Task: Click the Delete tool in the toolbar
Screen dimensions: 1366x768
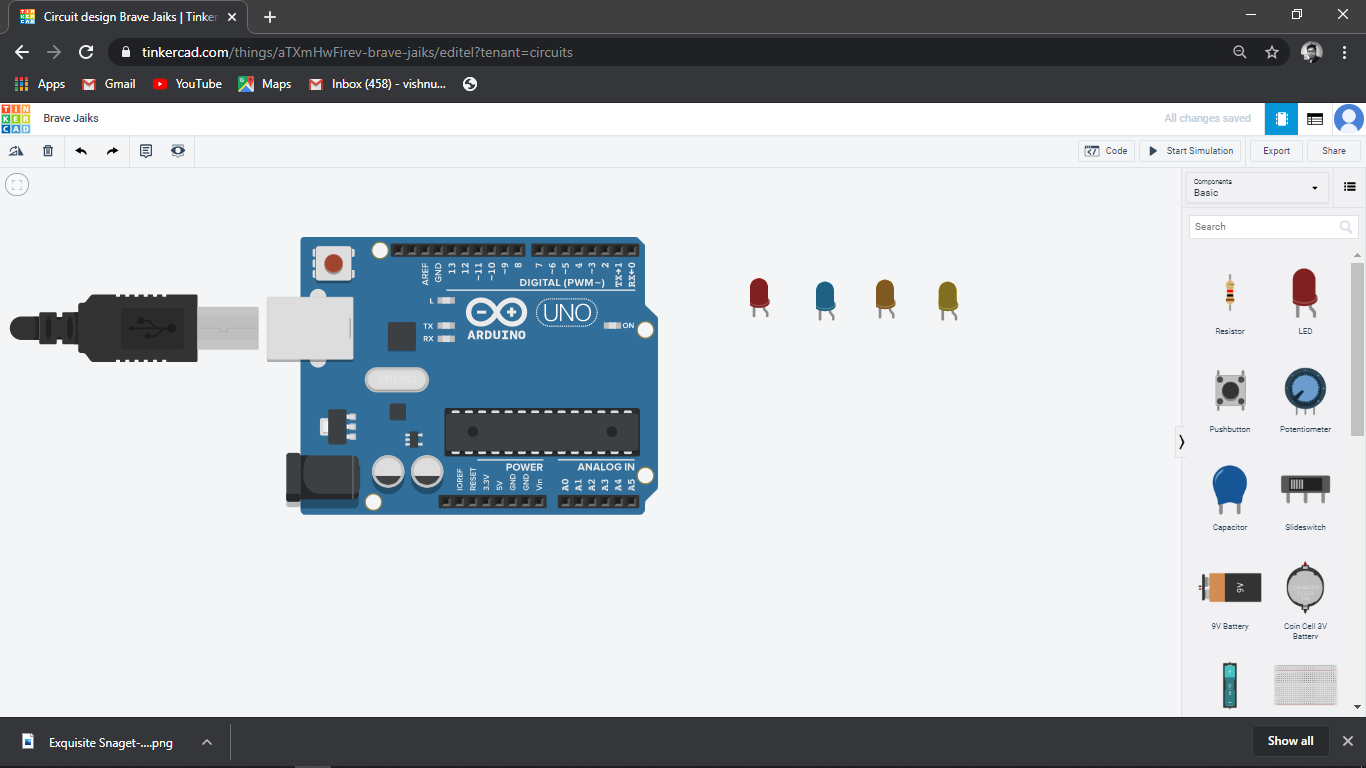Action: coord(47,150)
